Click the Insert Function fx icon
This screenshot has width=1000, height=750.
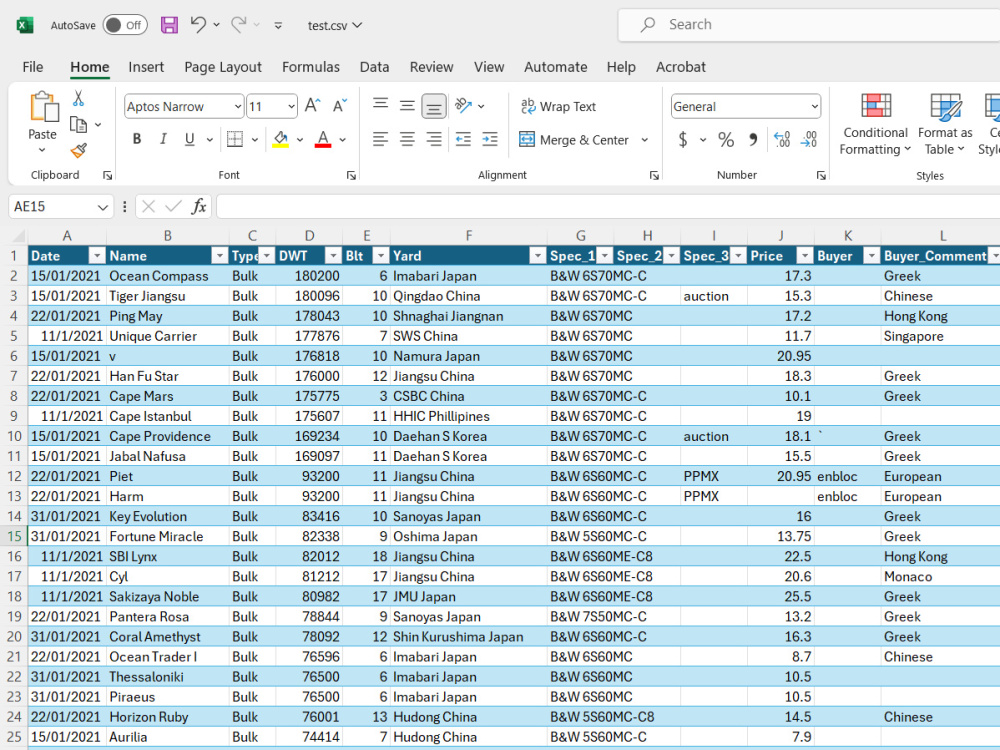click(x=199, y=206)
